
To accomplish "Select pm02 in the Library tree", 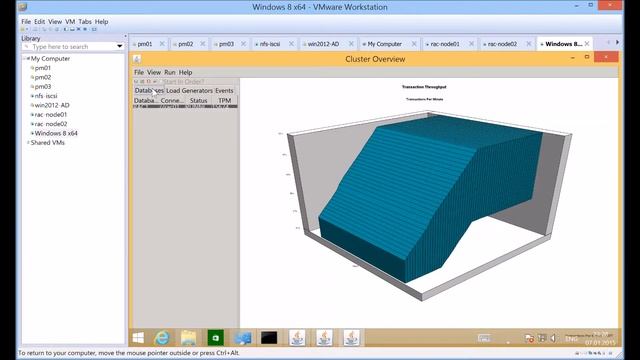I will point(42,78).
